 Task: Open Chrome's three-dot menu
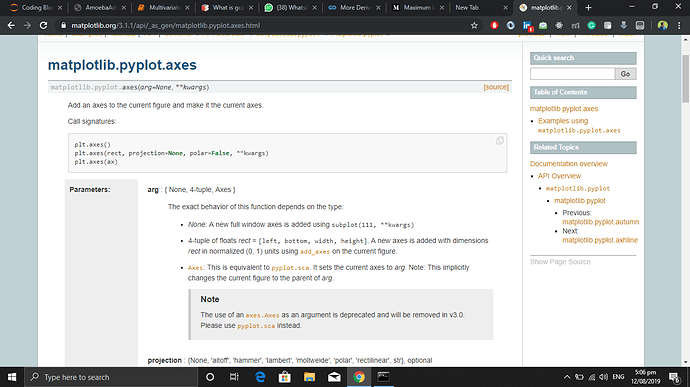click(x=679, y=26)
